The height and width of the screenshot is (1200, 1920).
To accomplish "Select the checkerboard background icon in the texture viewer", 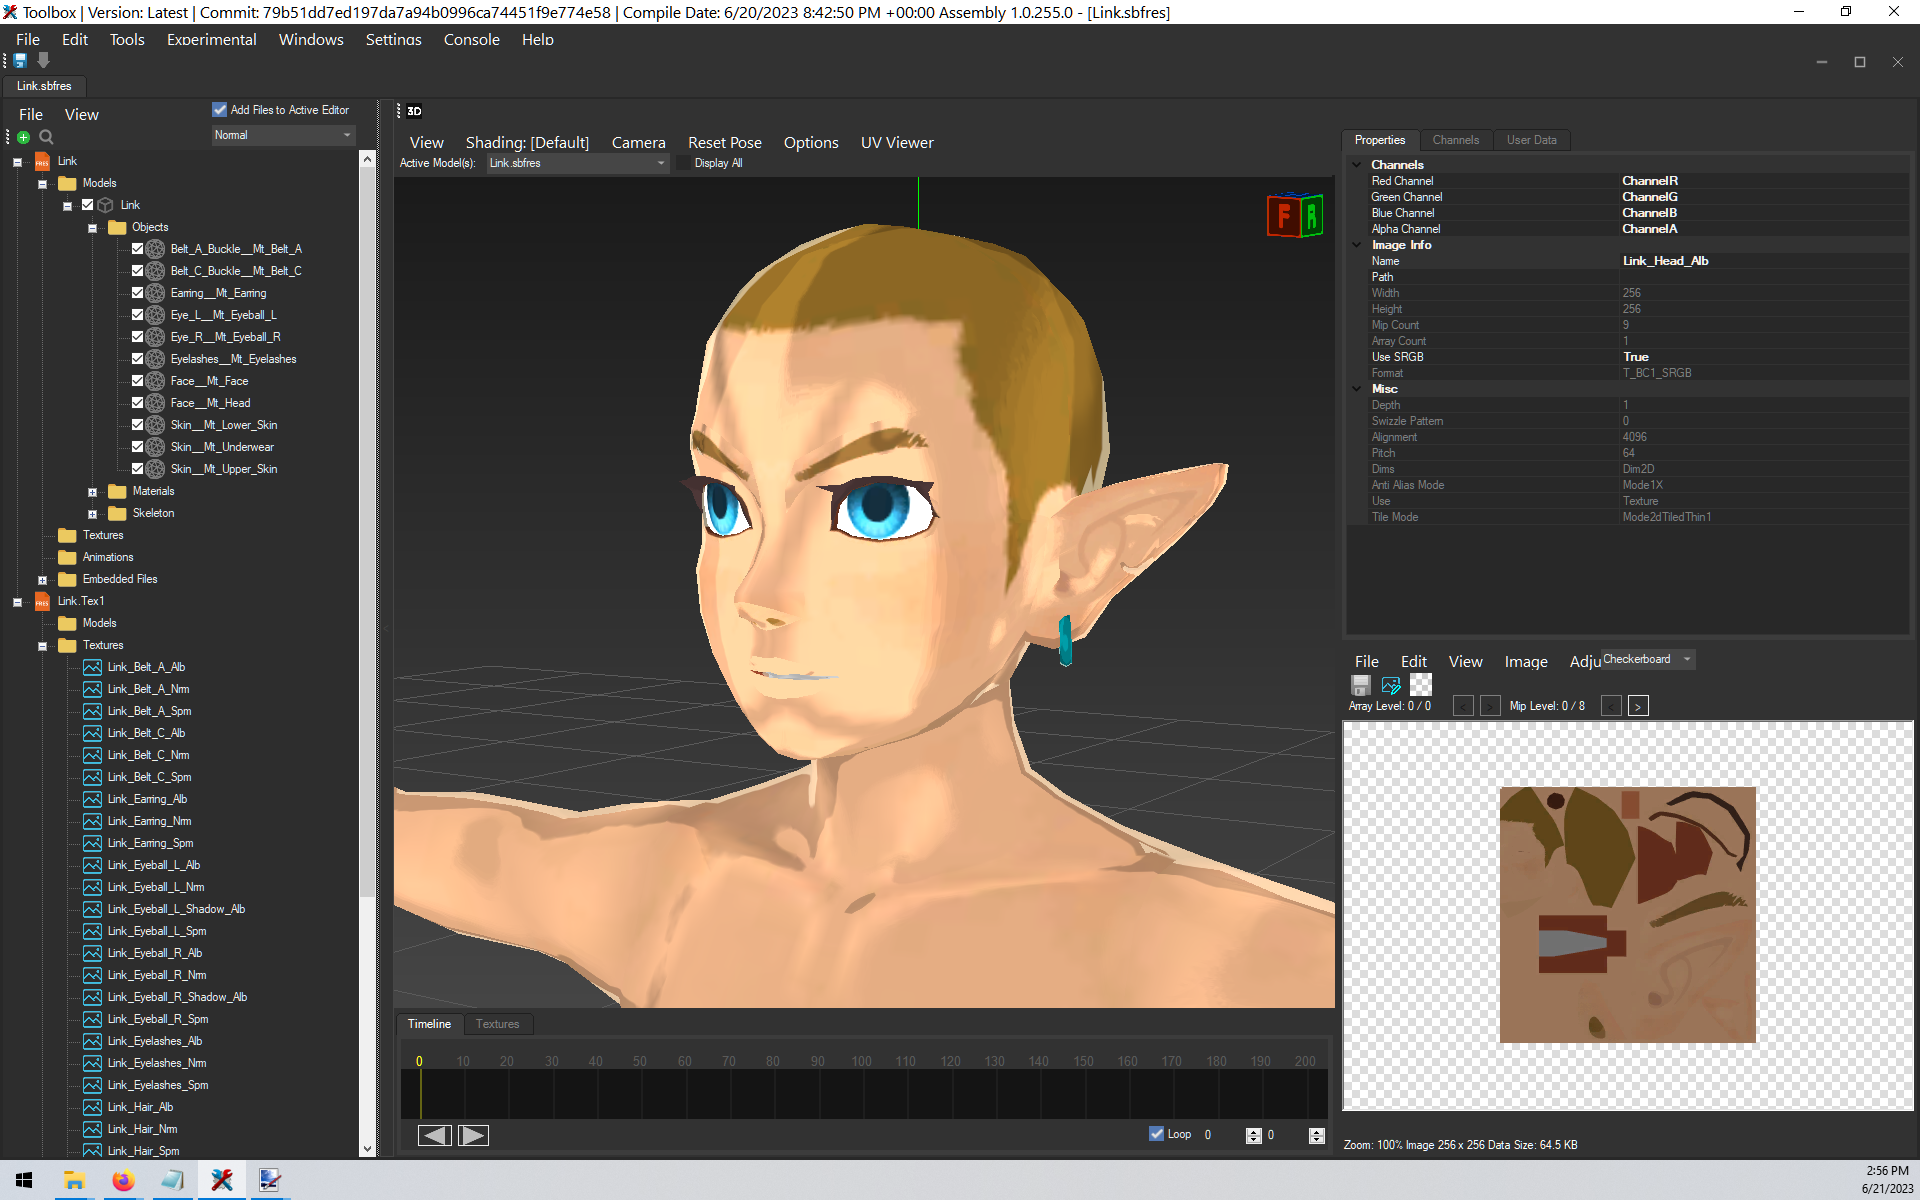I will pyautogui.click(x=1420, y=685).
